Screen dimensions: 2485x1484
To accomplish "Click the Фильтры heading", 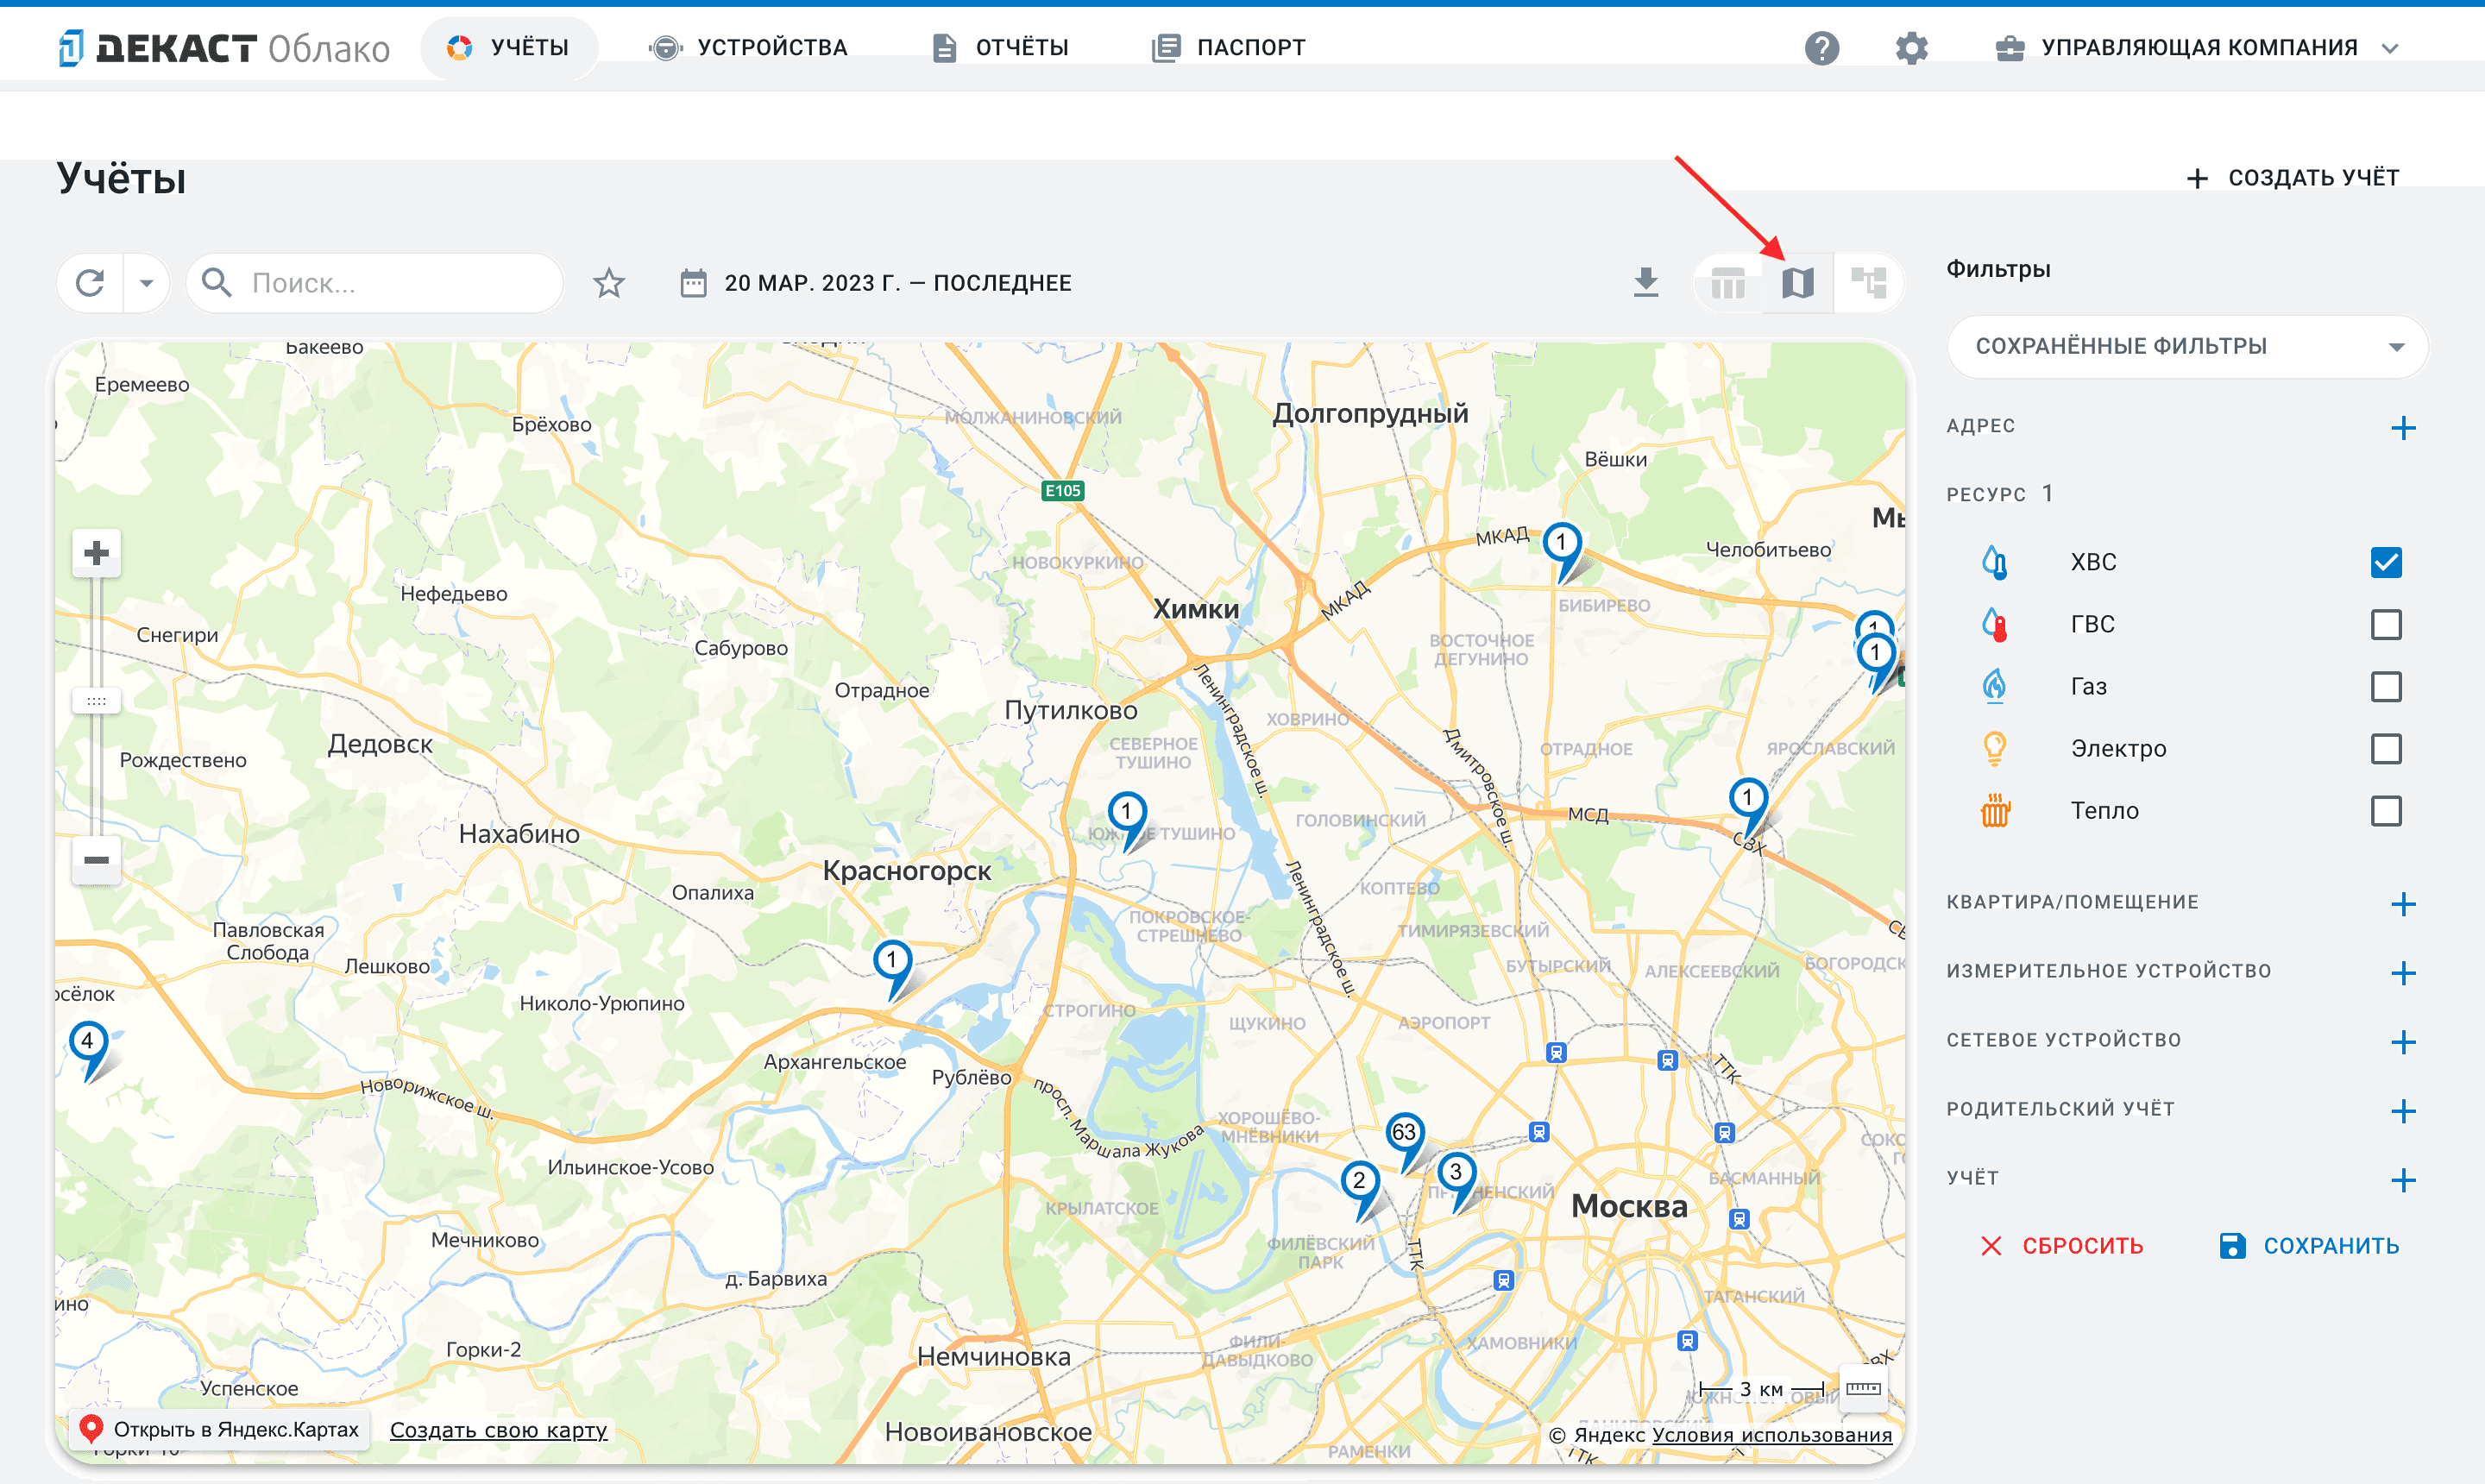I will tap(1998, 269).
